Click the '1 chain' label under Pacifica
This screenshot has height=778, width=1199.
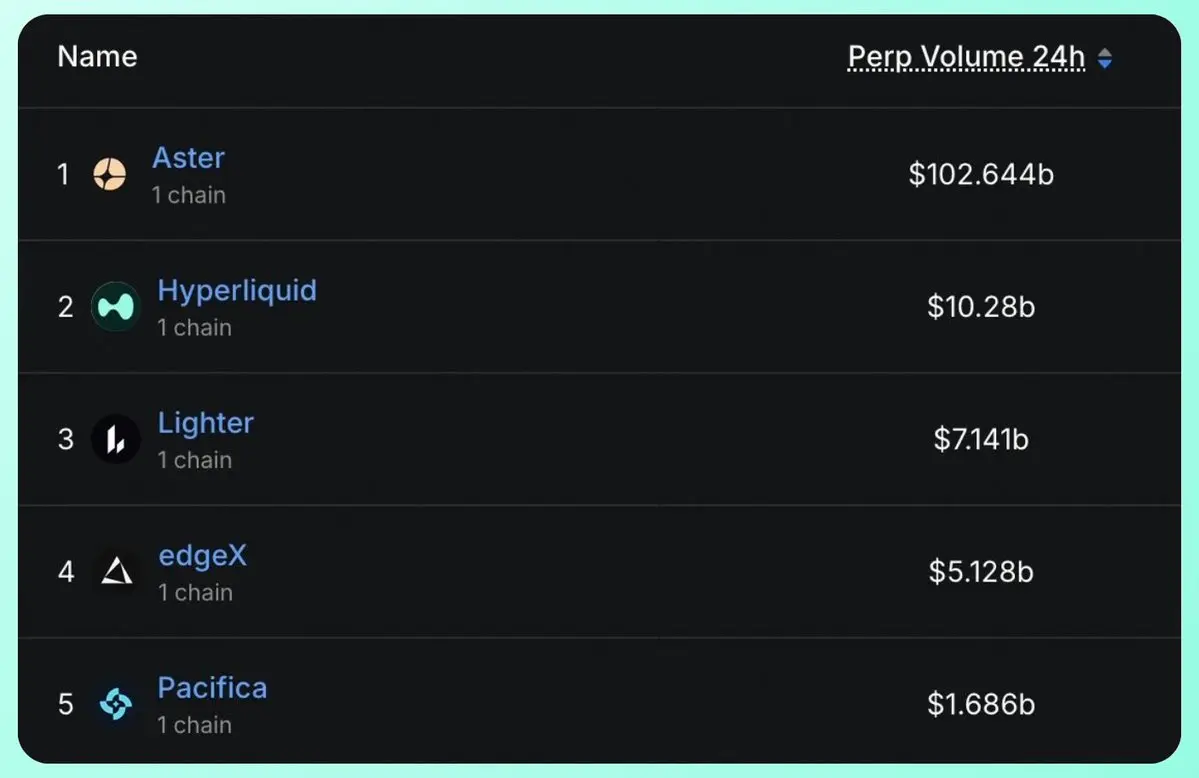pos(194,724)
